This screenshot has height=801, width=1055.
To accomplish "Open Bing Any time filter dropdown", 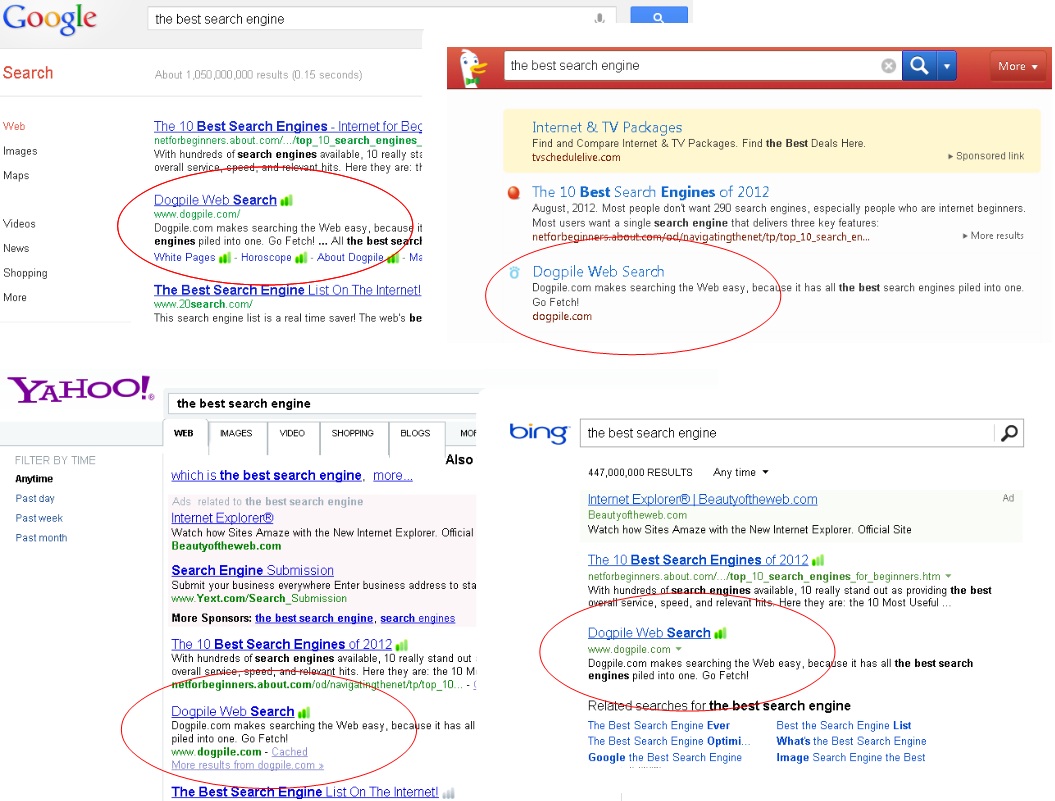I will (x=740, y=473).
